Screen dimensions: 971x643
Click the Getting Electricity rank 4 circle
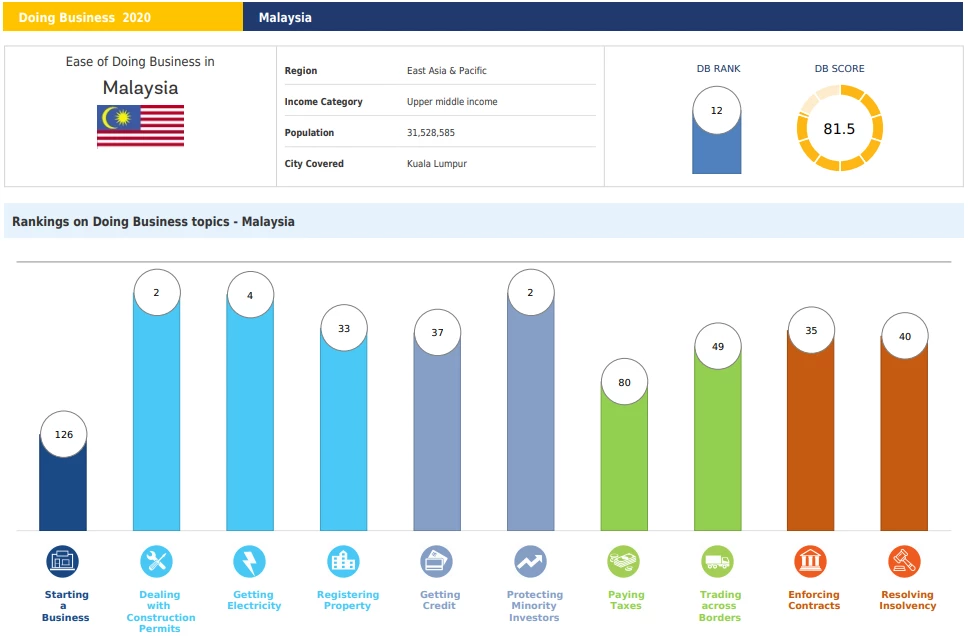coord(250,295)
